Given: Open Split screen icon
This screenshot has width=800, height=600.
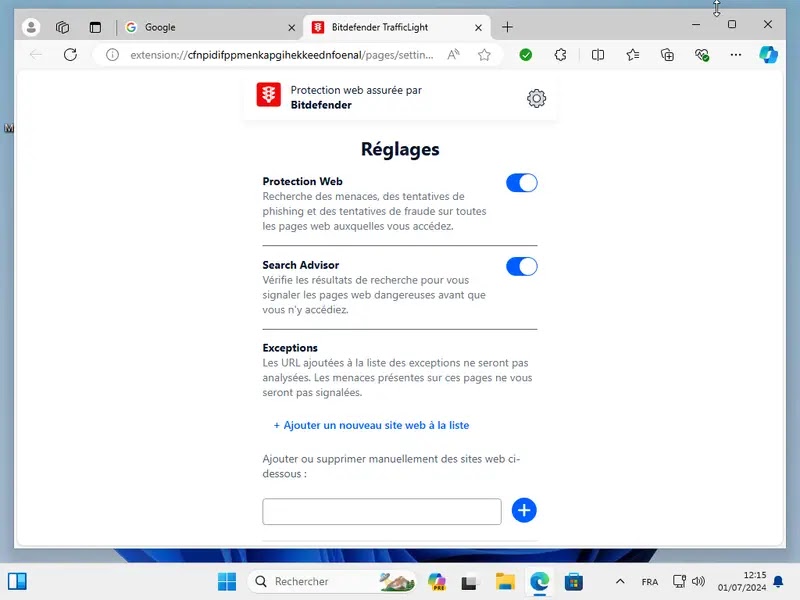Looking at the screenshot, I should coord(597,55).
